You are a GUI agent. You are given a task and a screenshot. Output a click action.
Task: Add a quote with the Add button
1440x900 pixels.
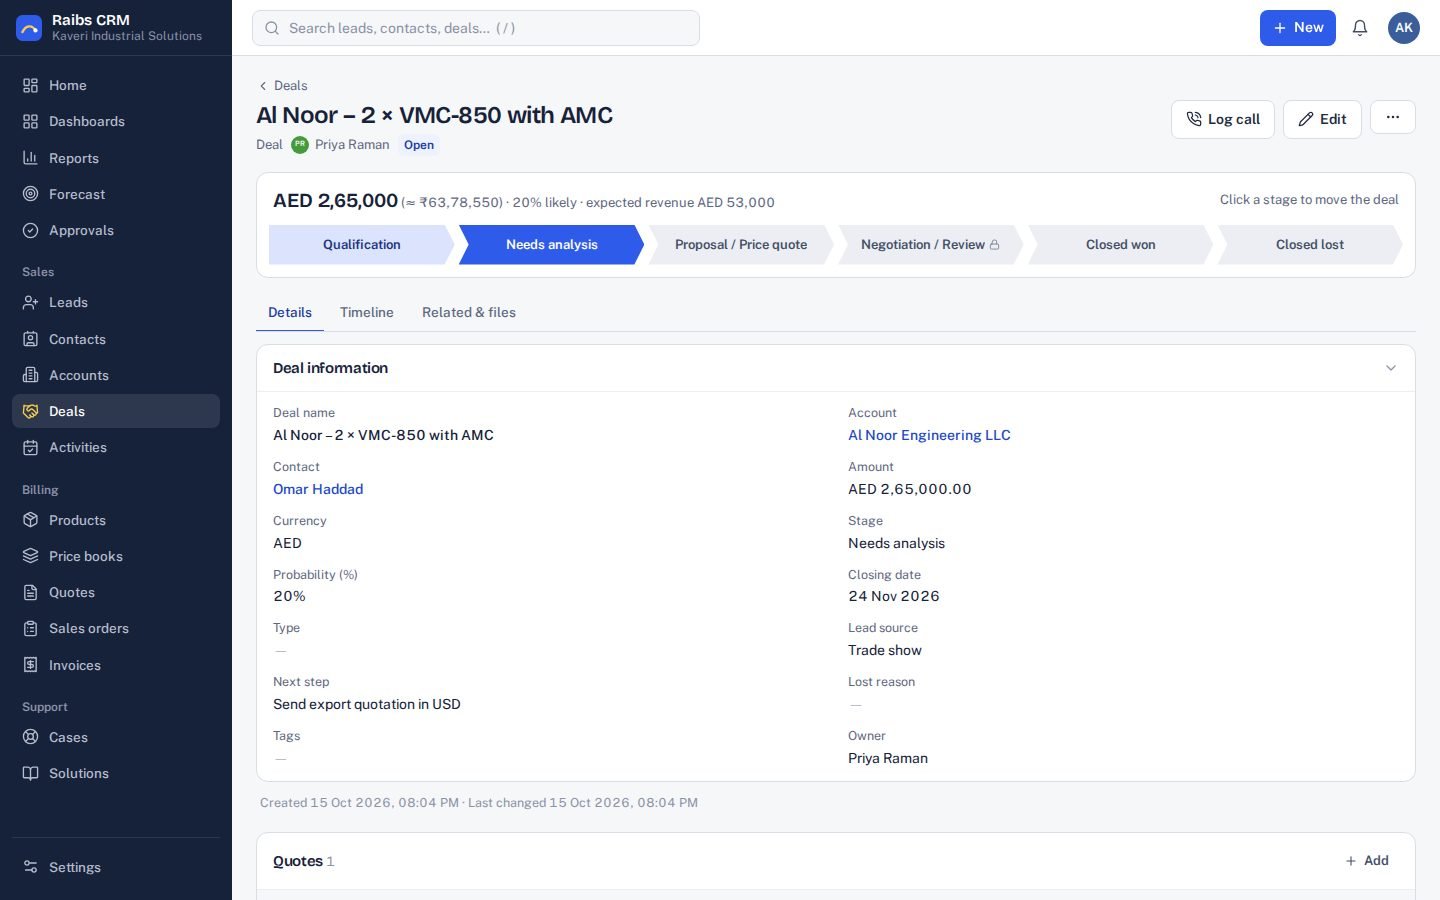(1367, 860)
